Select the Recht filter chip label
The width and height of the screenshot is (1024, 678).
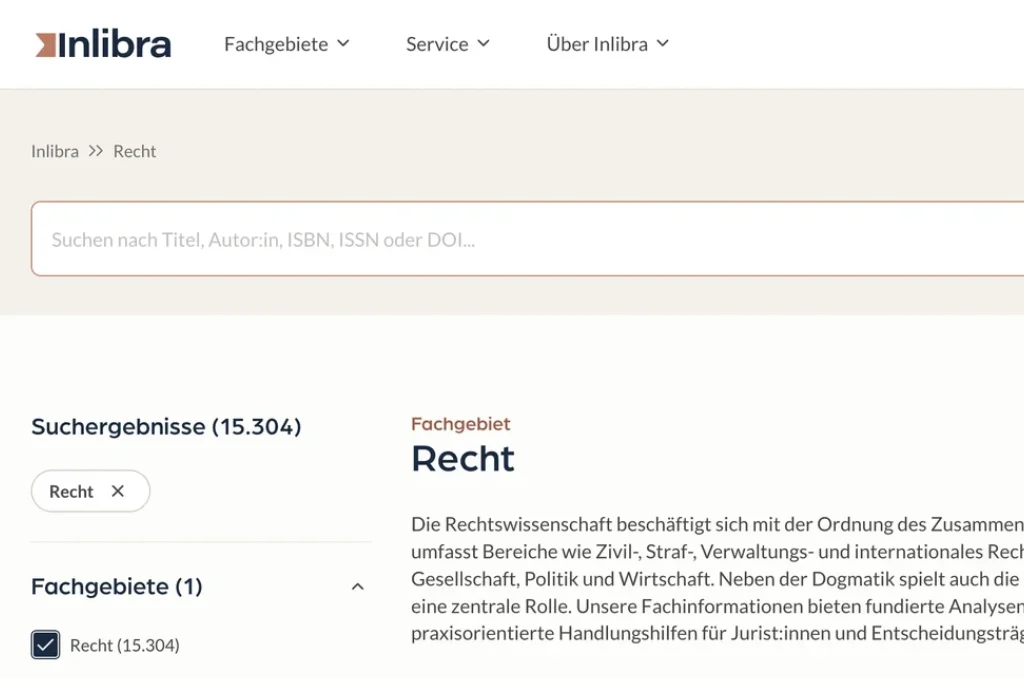click(71, 491)
